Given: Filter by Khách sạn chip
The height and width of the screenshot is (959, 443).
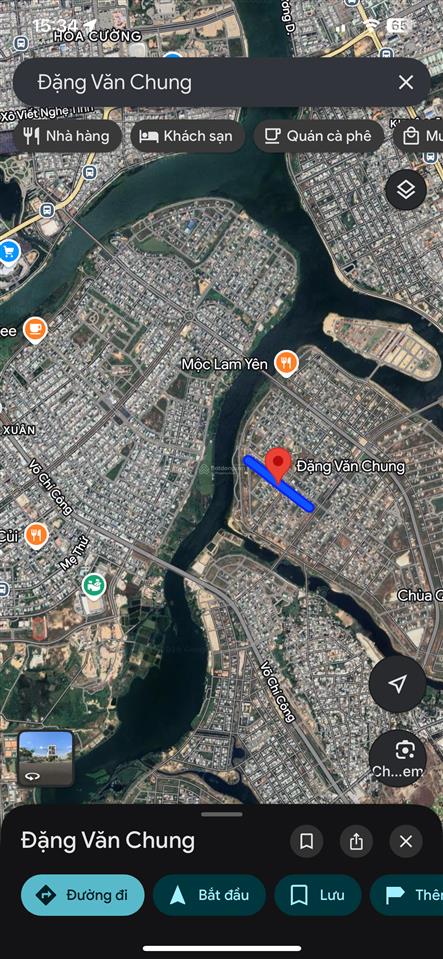Looking at the screenshot, I should tap(187, 136).
